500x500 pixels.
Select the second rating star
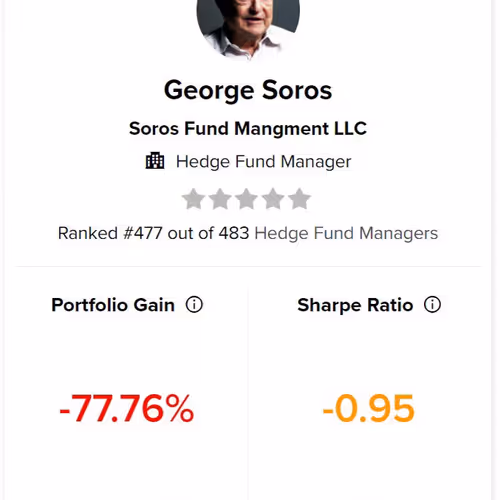(220, 199)
